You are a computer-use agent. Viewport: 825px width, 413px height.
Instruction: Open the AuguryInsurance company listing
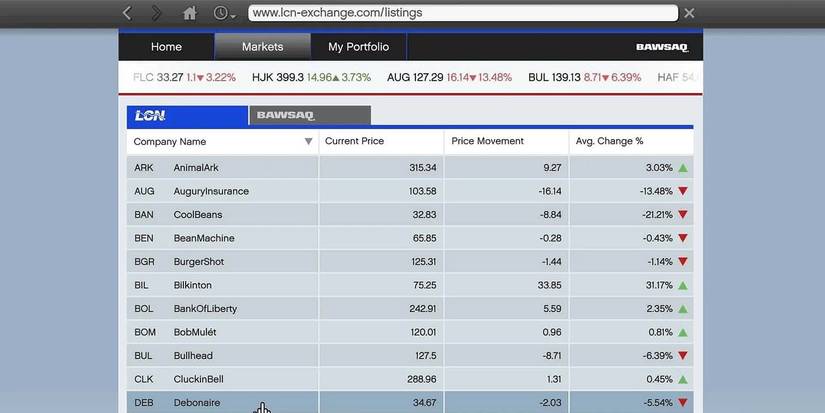410,191
